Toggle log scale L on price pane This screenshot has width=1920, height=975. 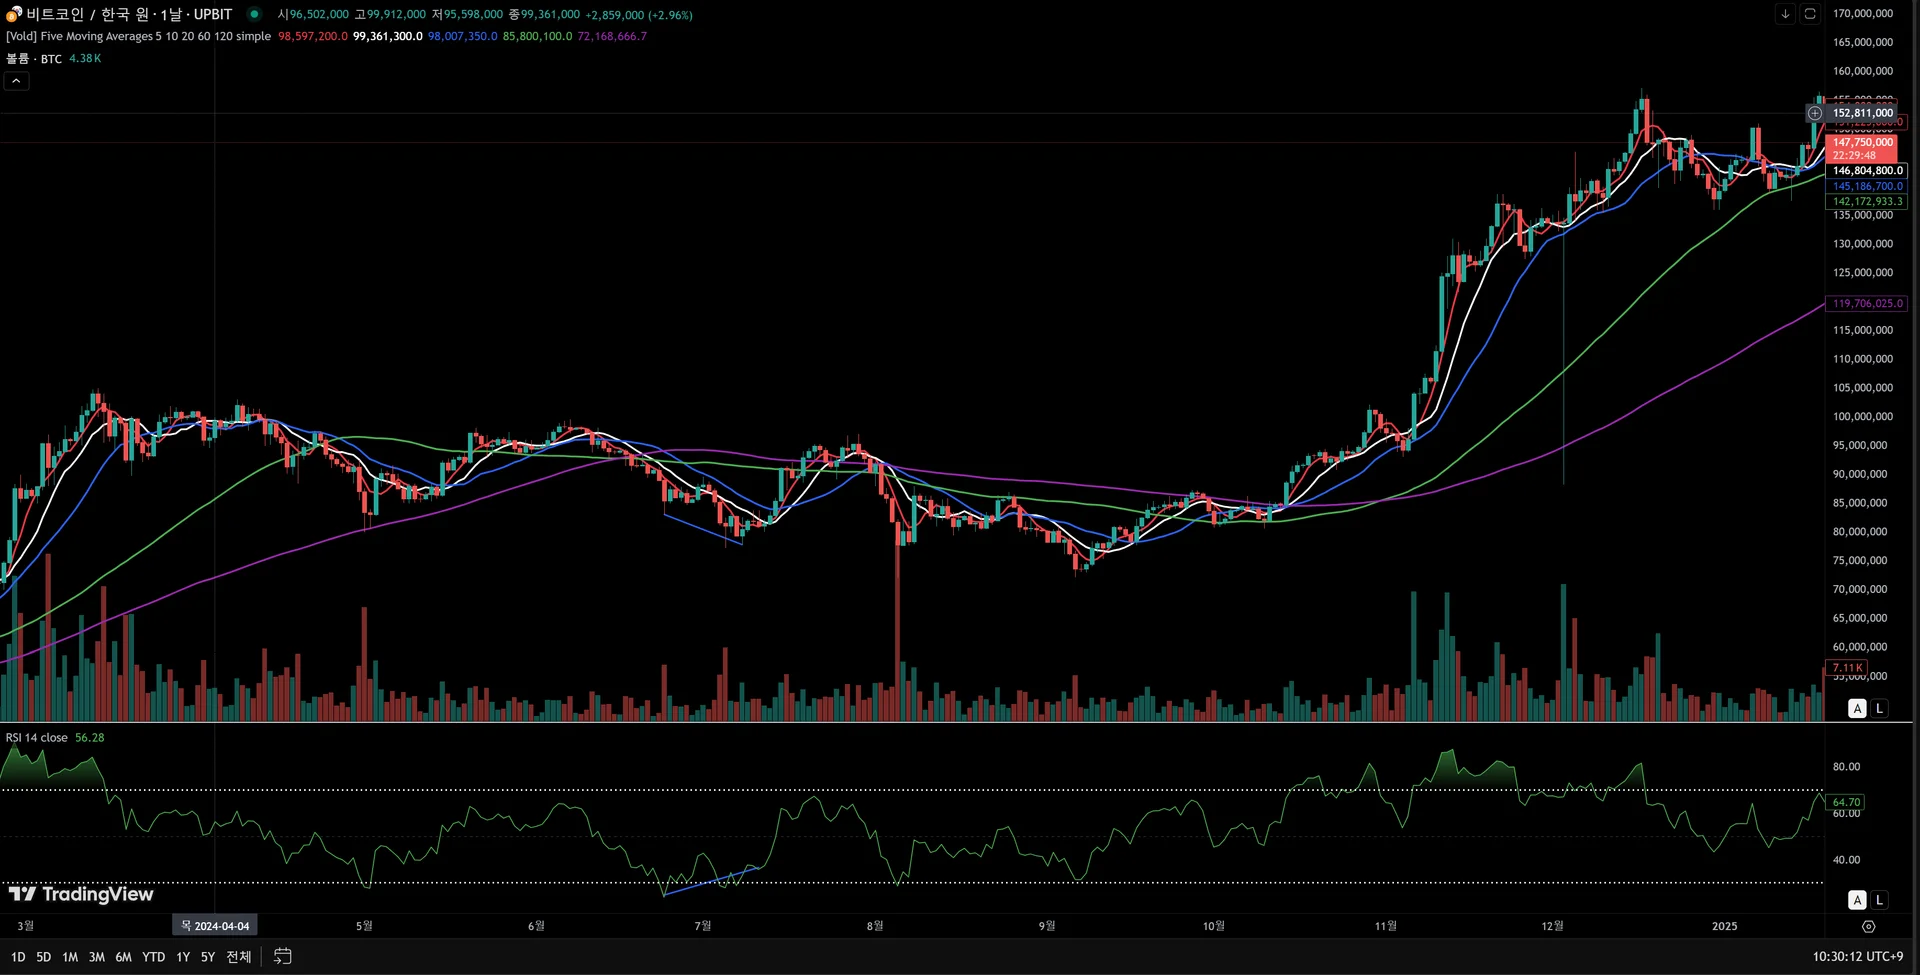[x=1880, y=708]
